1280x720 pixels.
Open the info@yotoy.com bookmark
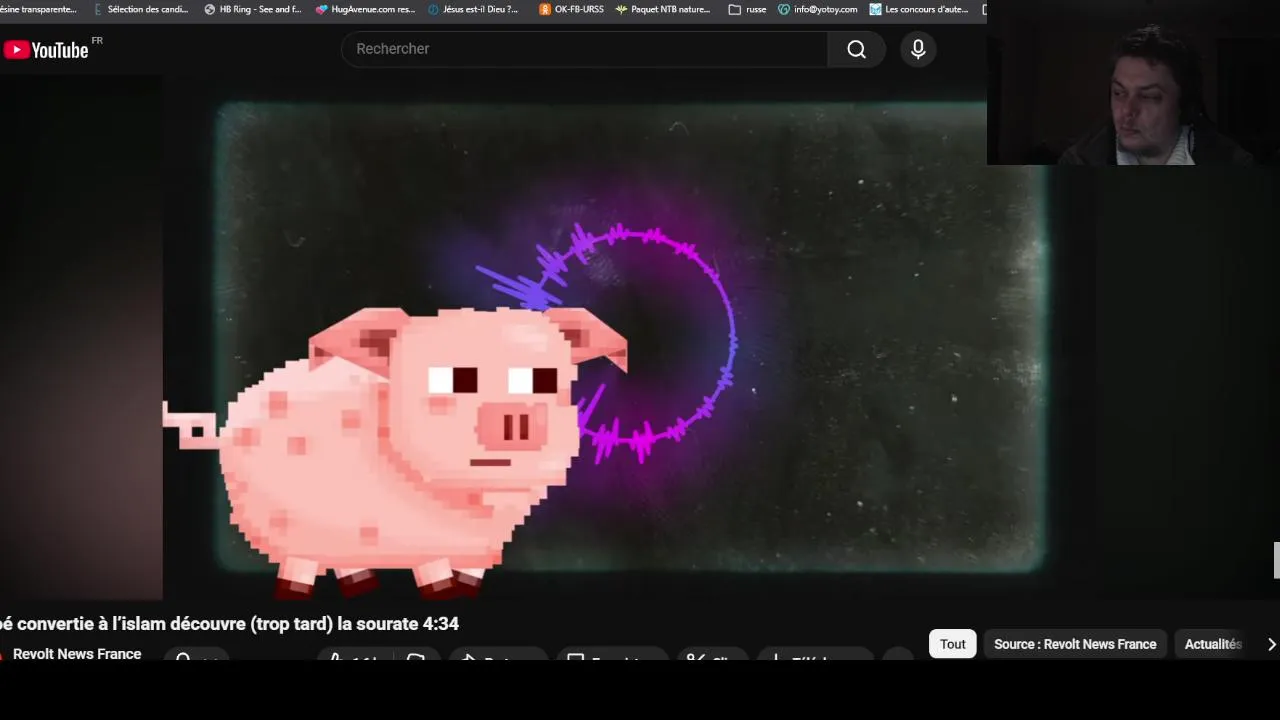pos(818,9)
